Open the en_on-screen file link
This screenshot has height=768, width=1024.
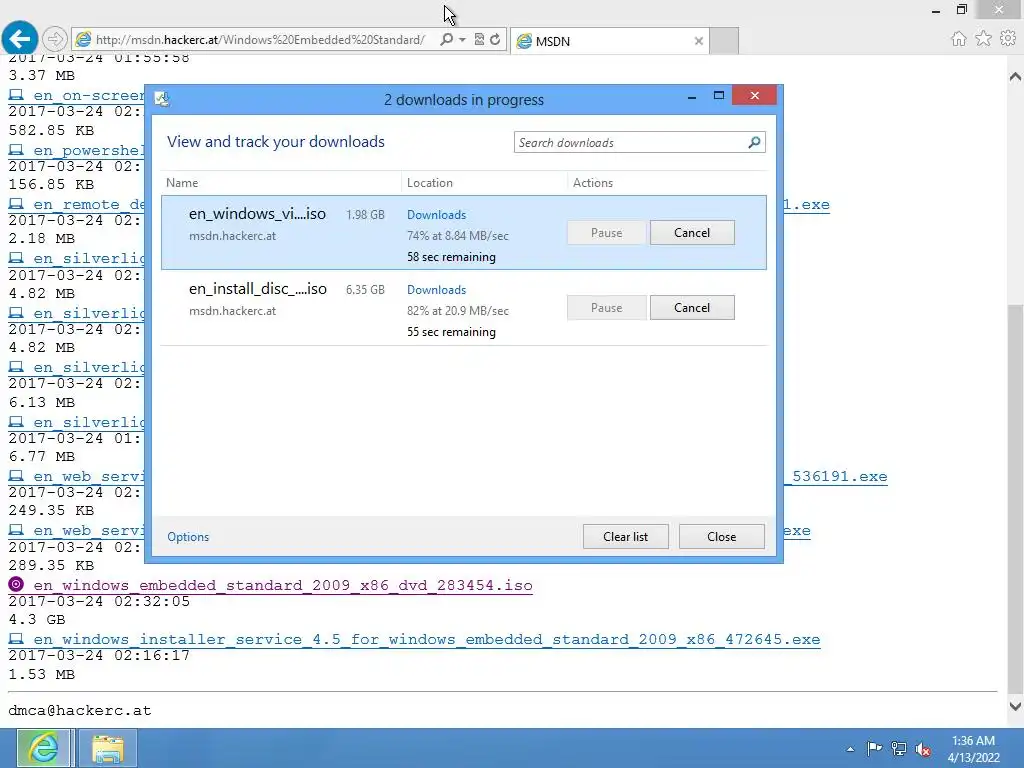[x=88, y=95]
